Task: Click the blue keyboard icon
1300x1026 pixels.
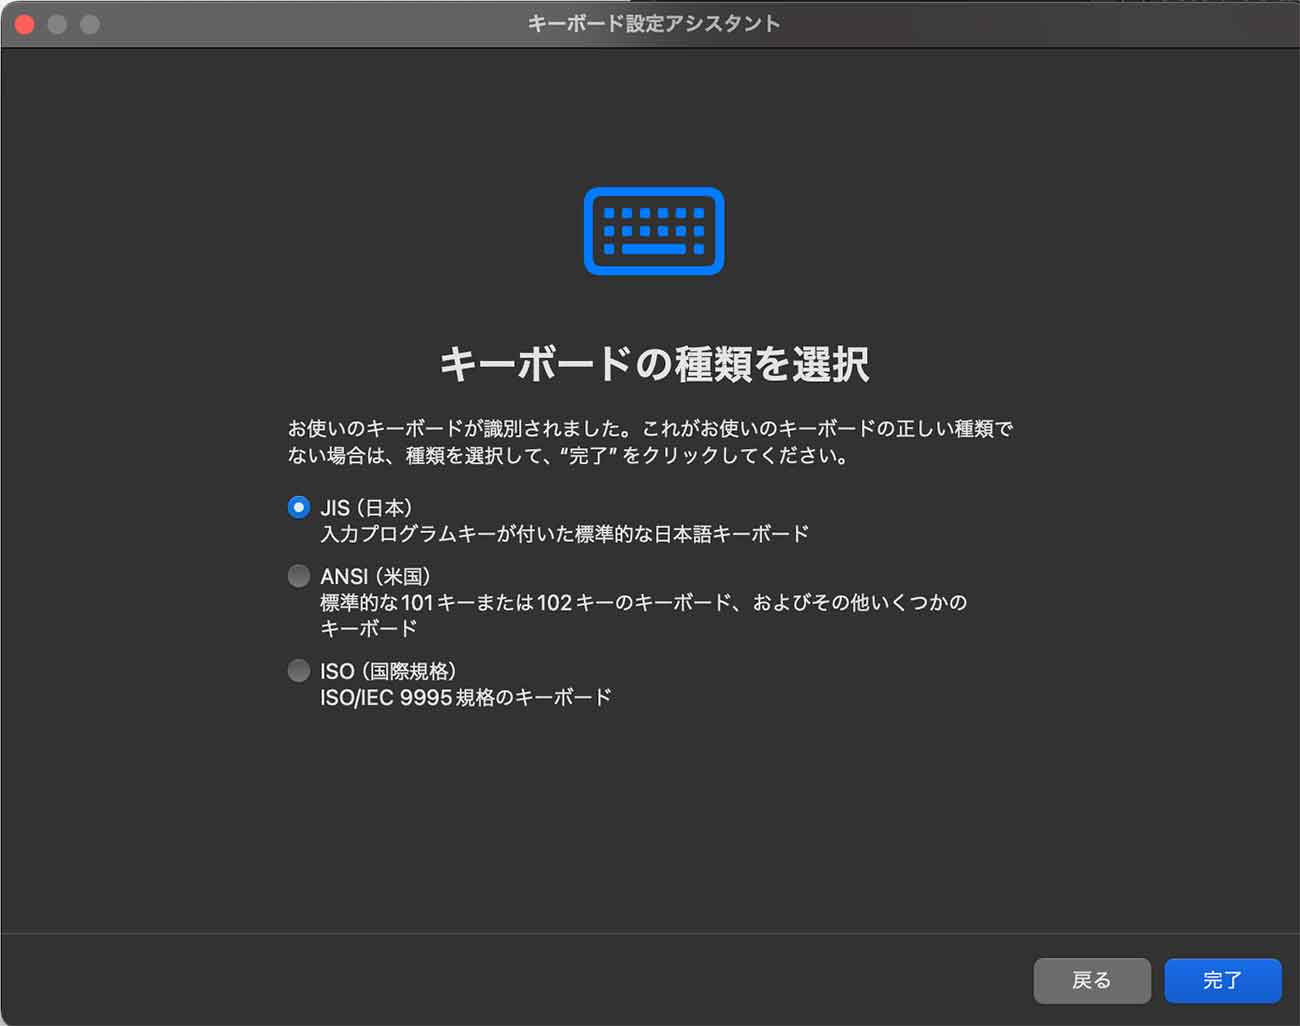Action: coord(654,231)
